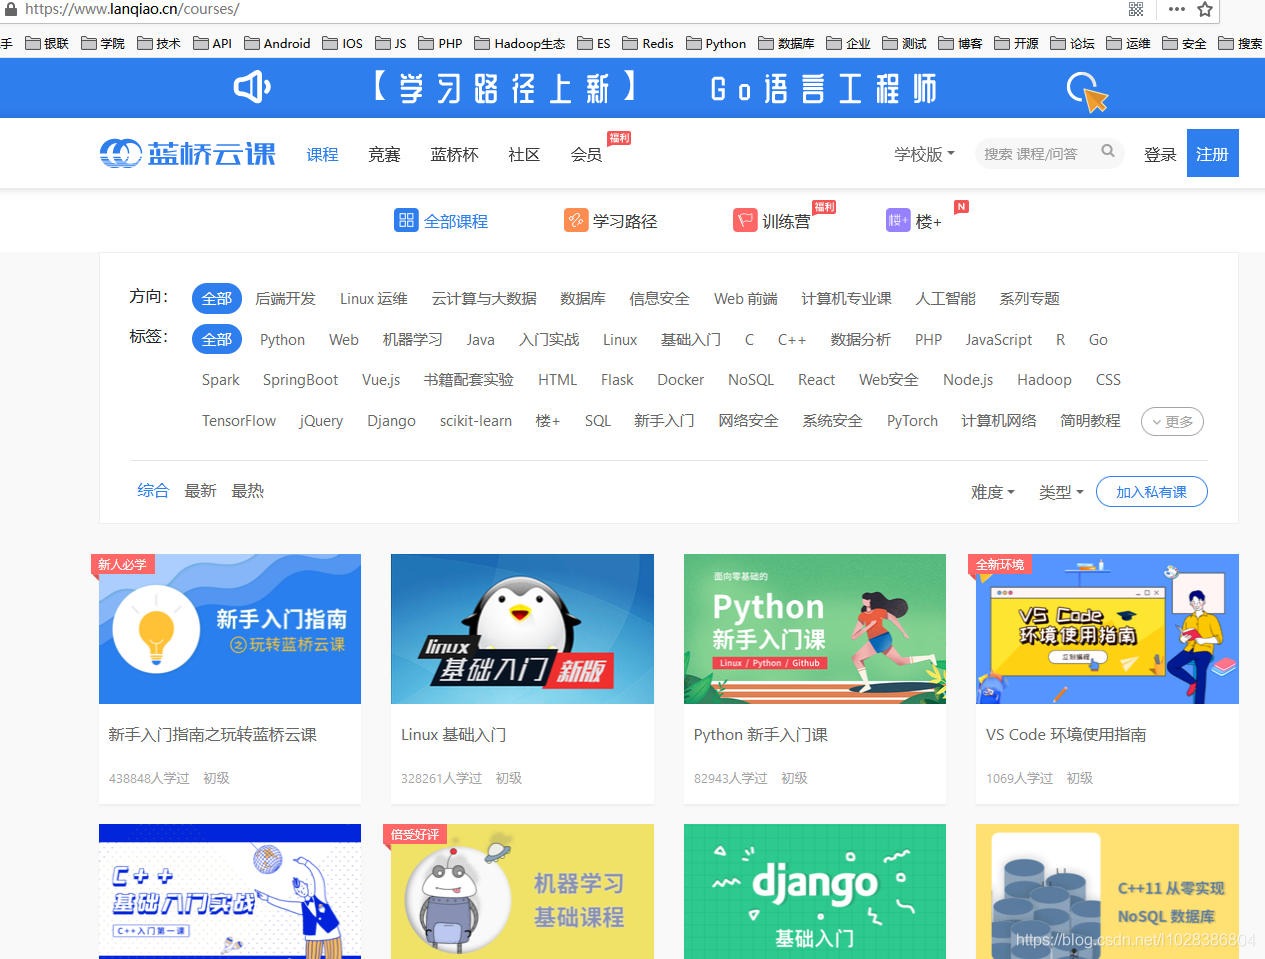Open the browser three-dots menu

(1177, 9)
